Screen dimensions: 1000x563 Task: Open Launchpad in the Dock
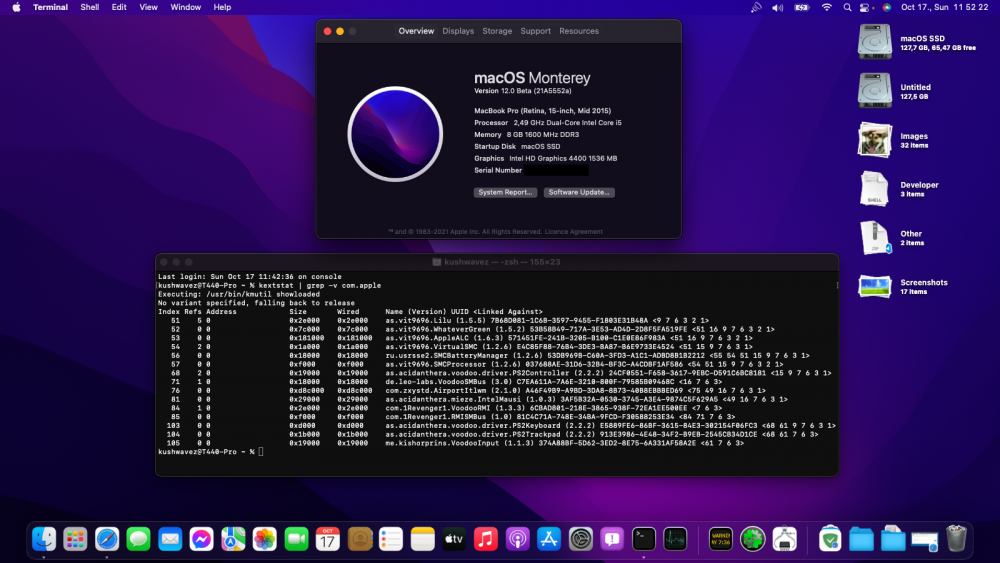[75, 539]
